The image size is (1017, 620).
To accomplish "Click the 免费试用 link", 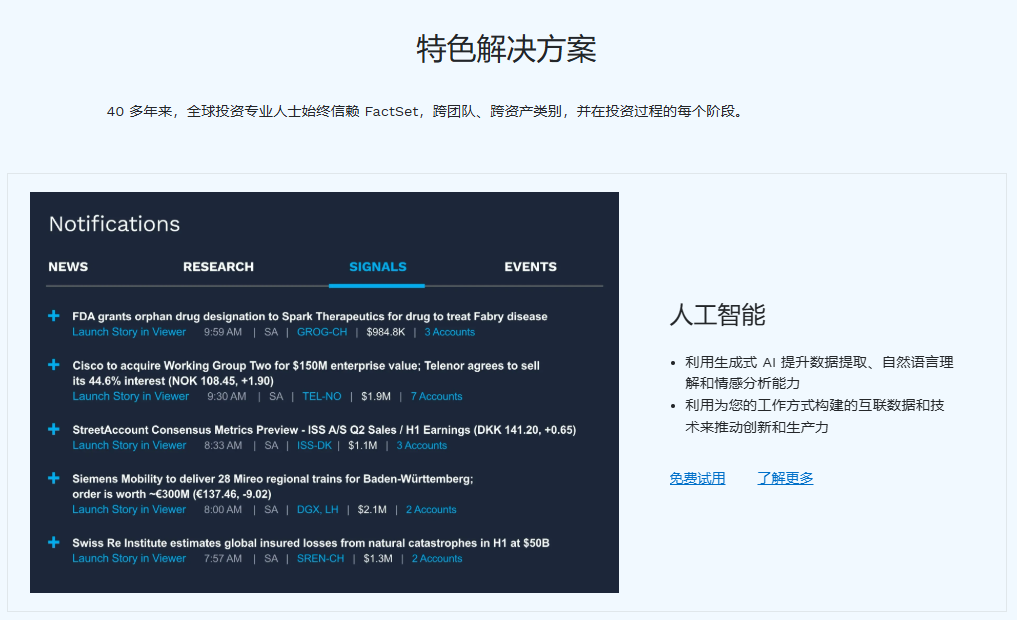I will tap(697, 479).
